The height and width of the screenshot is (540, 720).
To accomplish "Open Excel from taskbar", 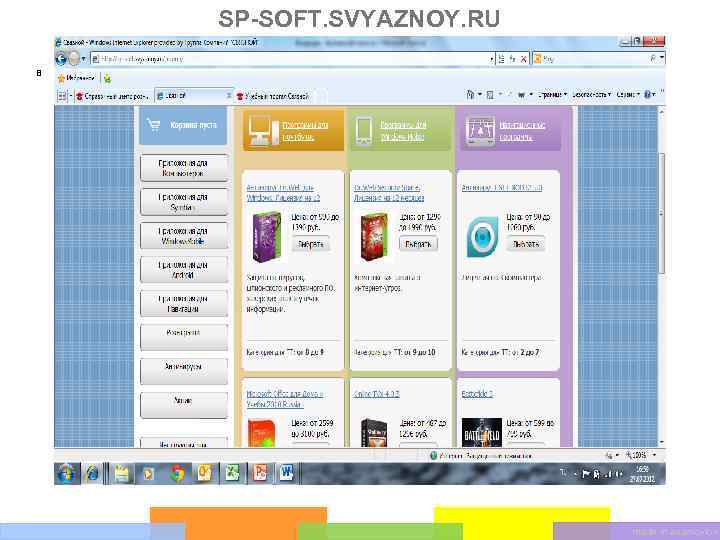I will (232, 473).
